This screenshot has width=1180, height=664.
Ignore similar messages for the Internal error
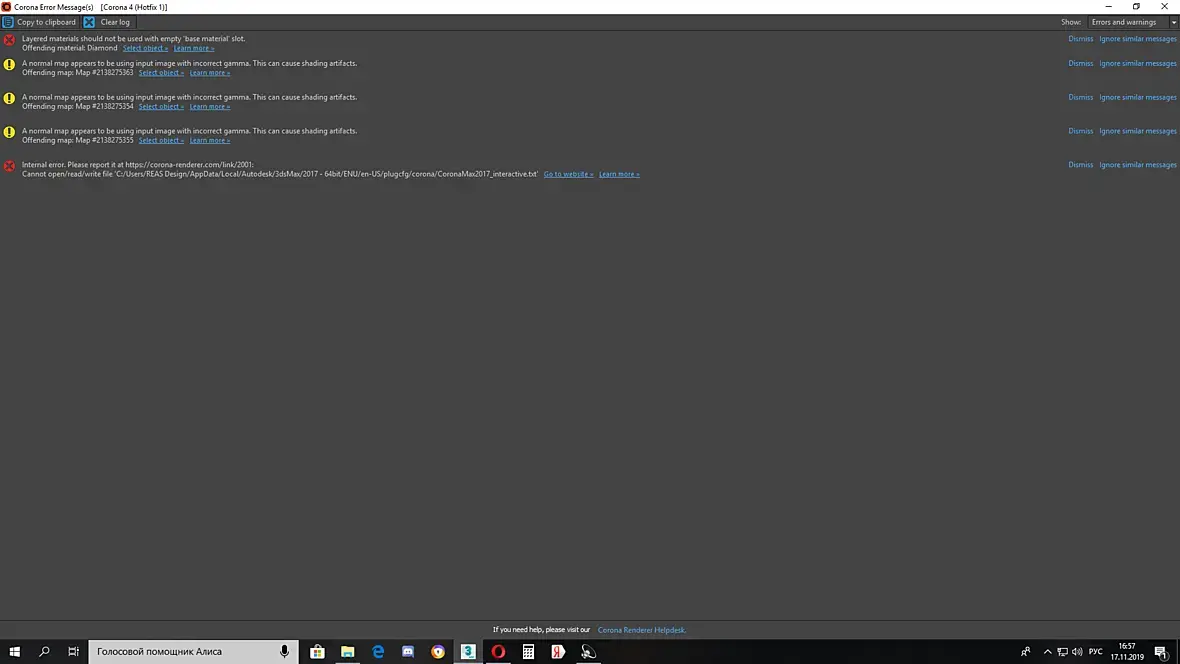tap(1137, 165)
